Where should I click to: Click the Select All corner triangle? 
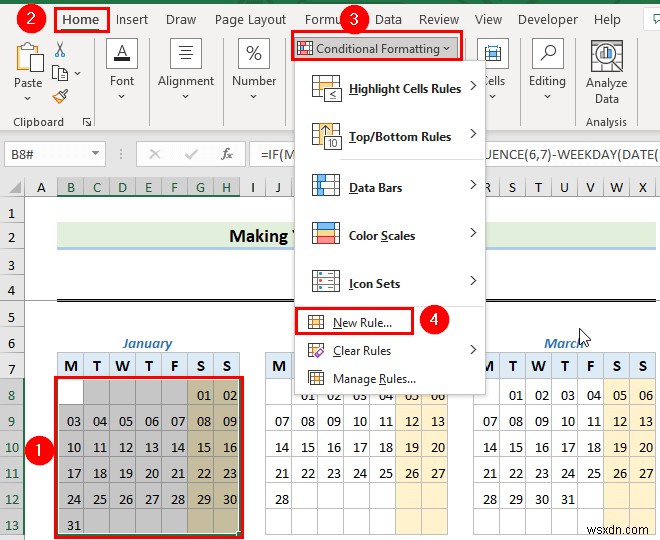15,187
